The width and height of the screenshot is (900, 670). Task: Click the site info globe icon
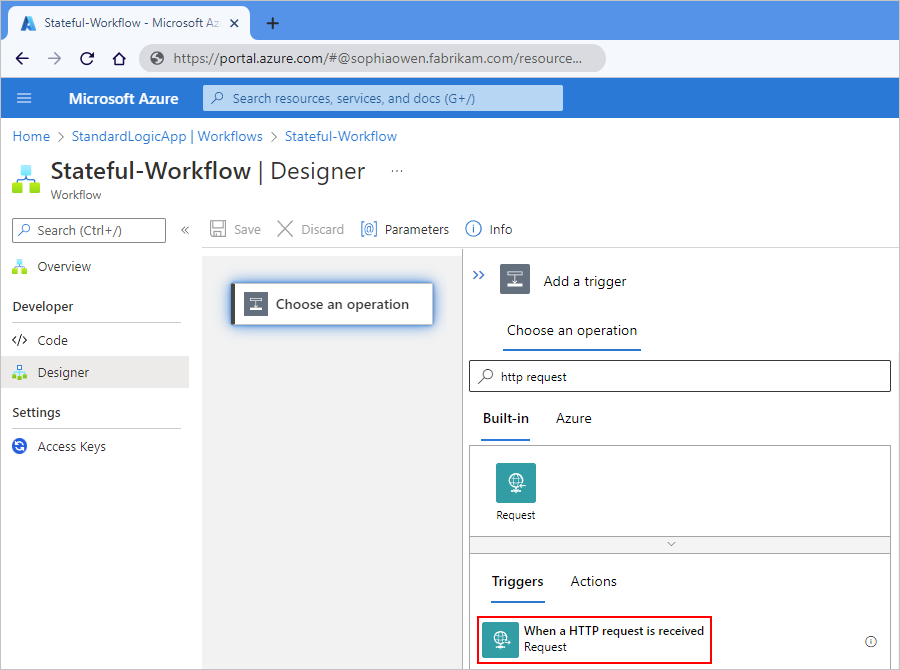pyautogui.click(x=157, y=58)
